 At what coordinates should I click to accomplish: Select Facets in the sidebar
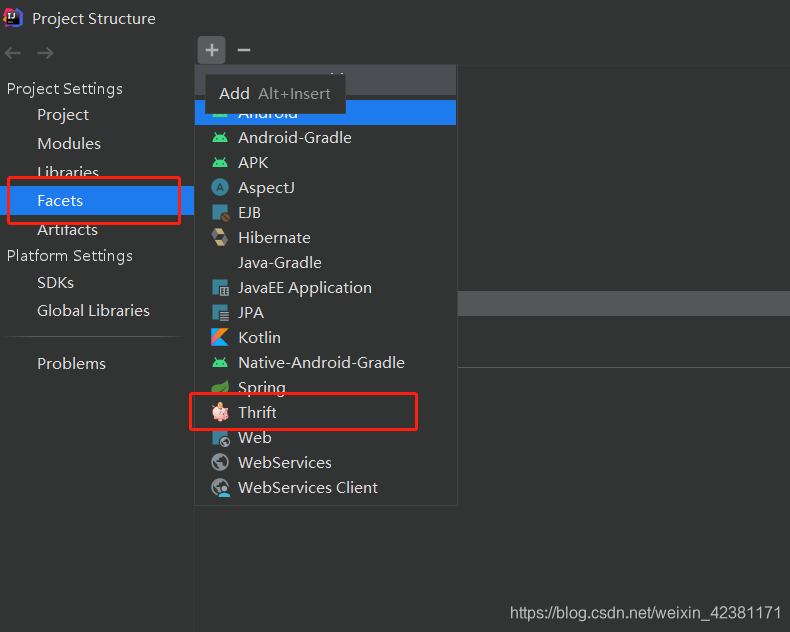coord(97,201)
